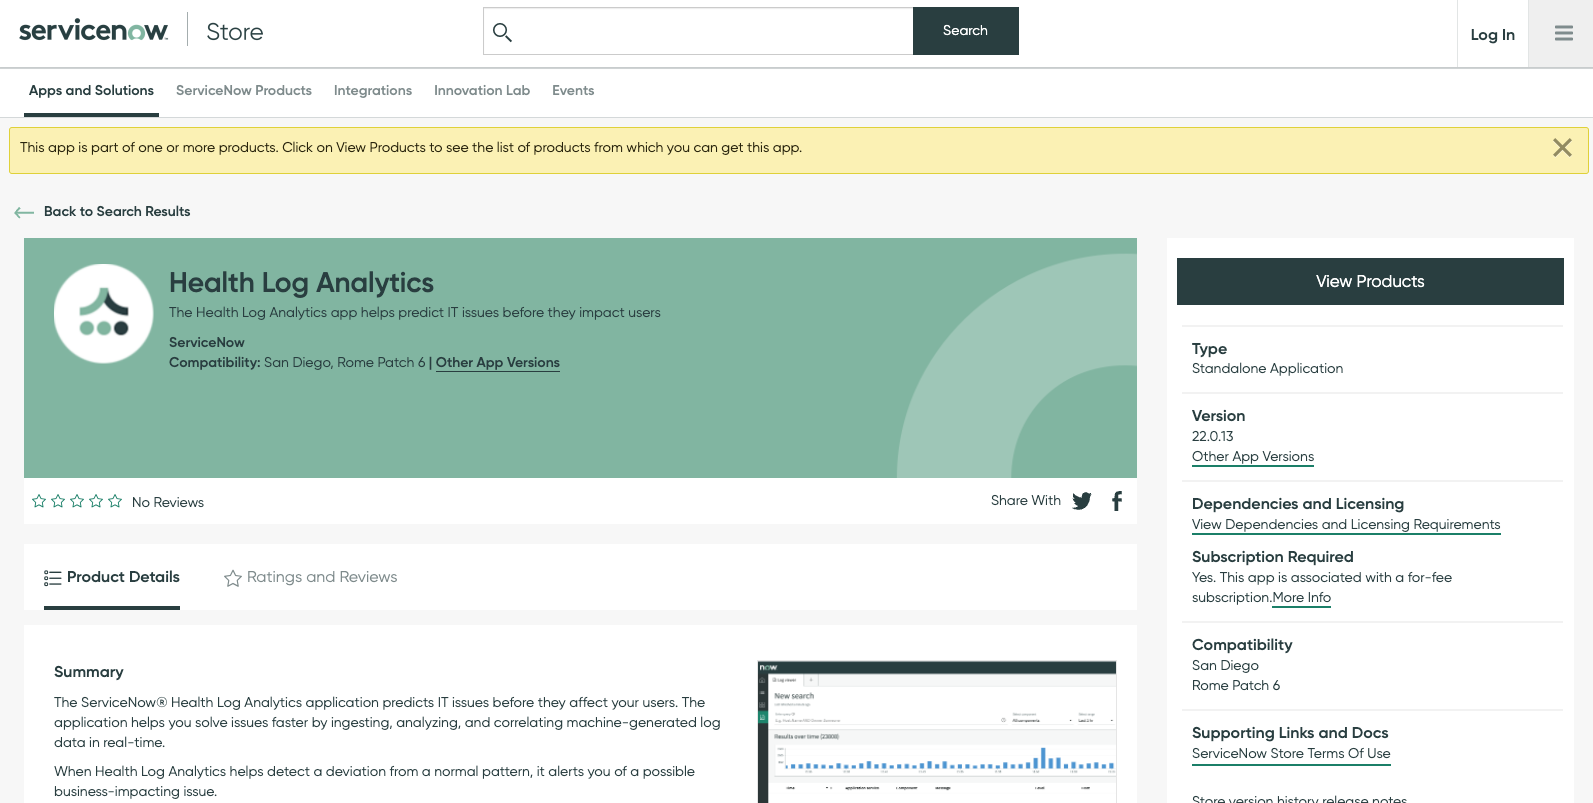Image resolution: width=1593 pixels, height=803 pixels.
Task: Click Log In
Action: click(x=1492, y=34)
